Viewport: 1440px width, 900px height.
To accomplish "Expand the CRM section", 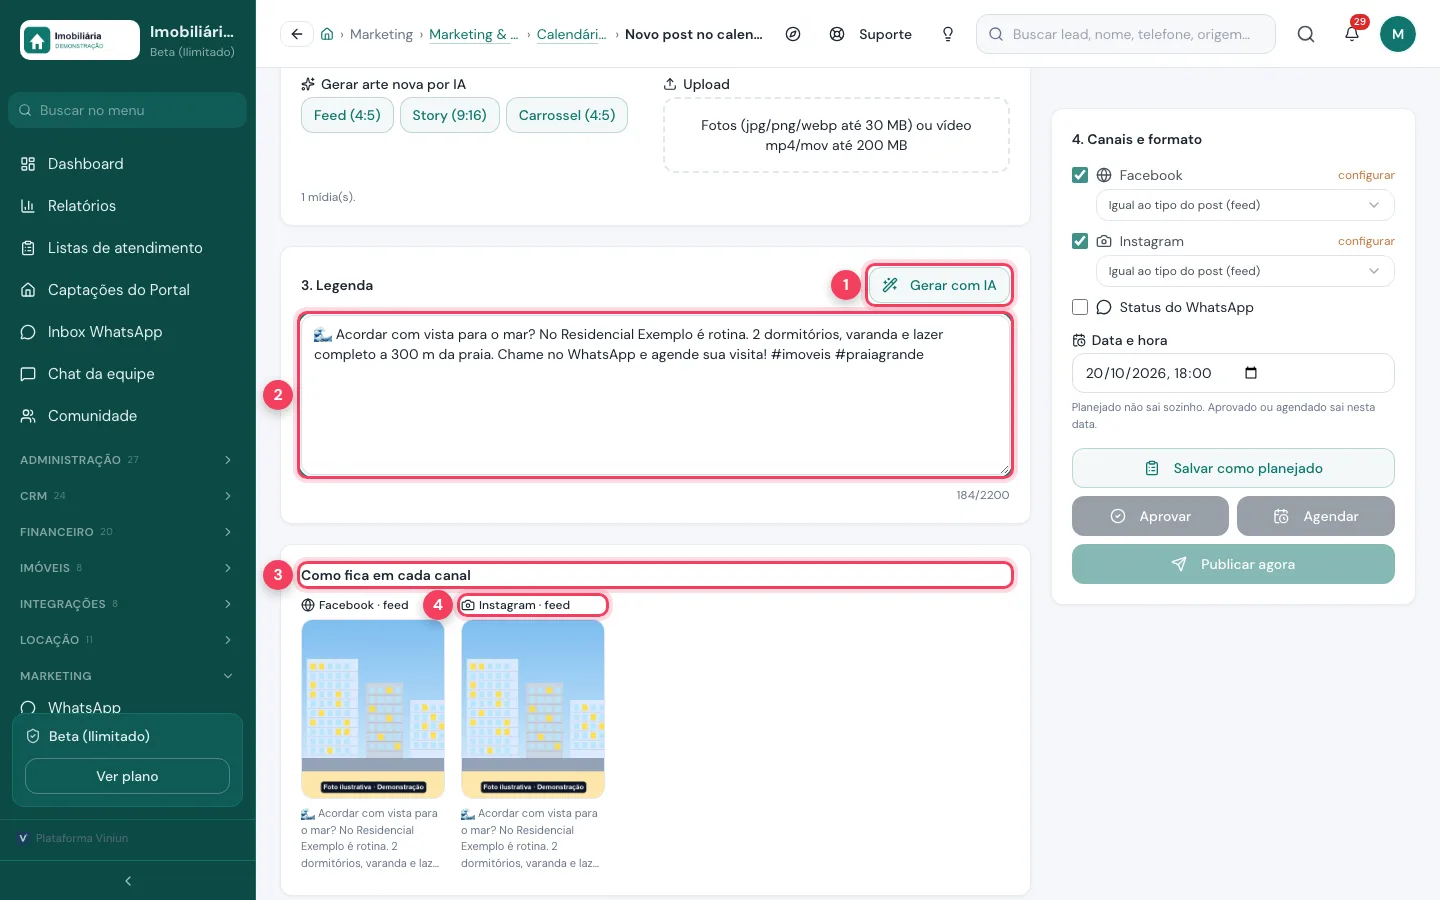I will point(128,496).
